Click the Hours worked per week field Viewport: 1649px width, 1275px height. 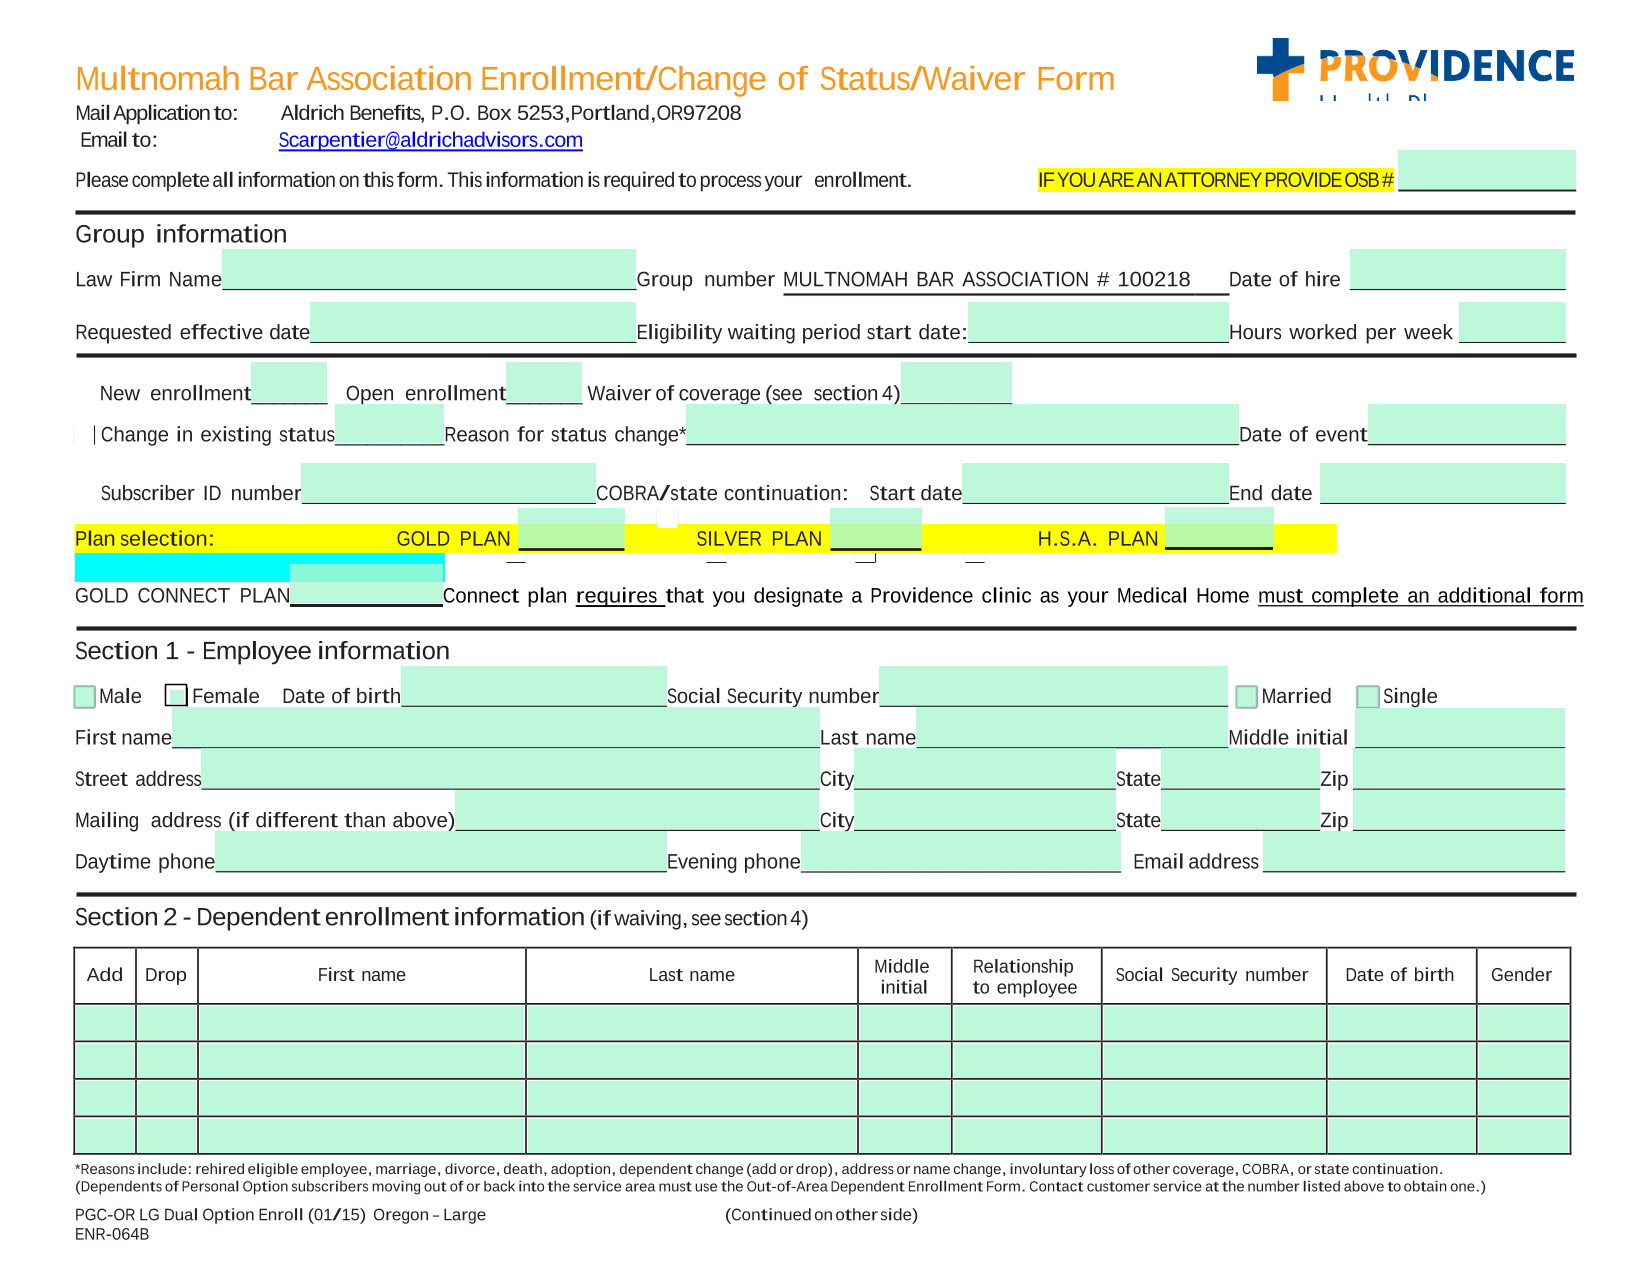(x=1512, y=322)
